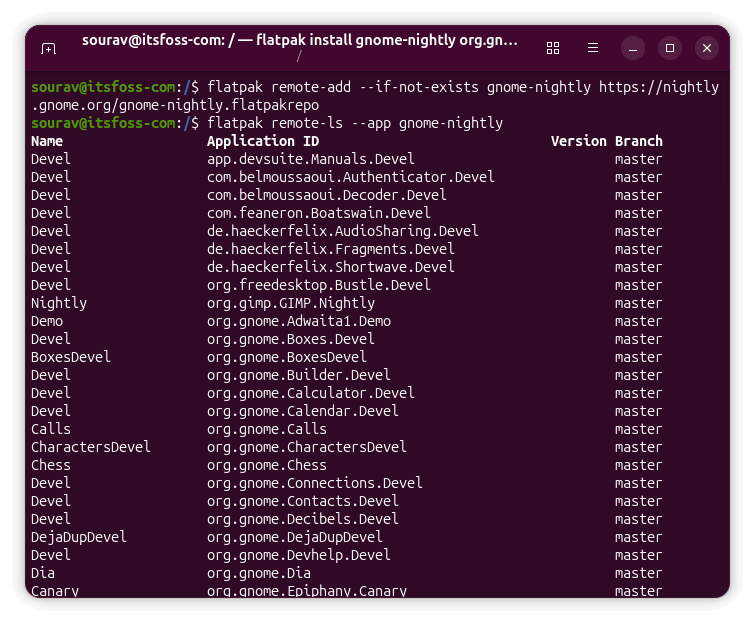The height and width of the screenshot is (623, 755).
Task: Click com.belmoussaoui.Decoder.Devel entry
Action: coord(326,195)
